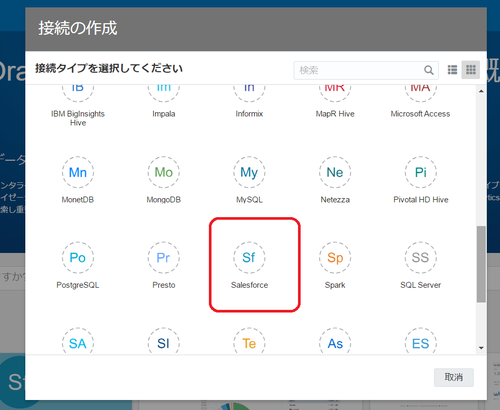Click the vertical scrollbar thumb
The height and width of the screenshot is (410, 500).
[x=481, y=264]
